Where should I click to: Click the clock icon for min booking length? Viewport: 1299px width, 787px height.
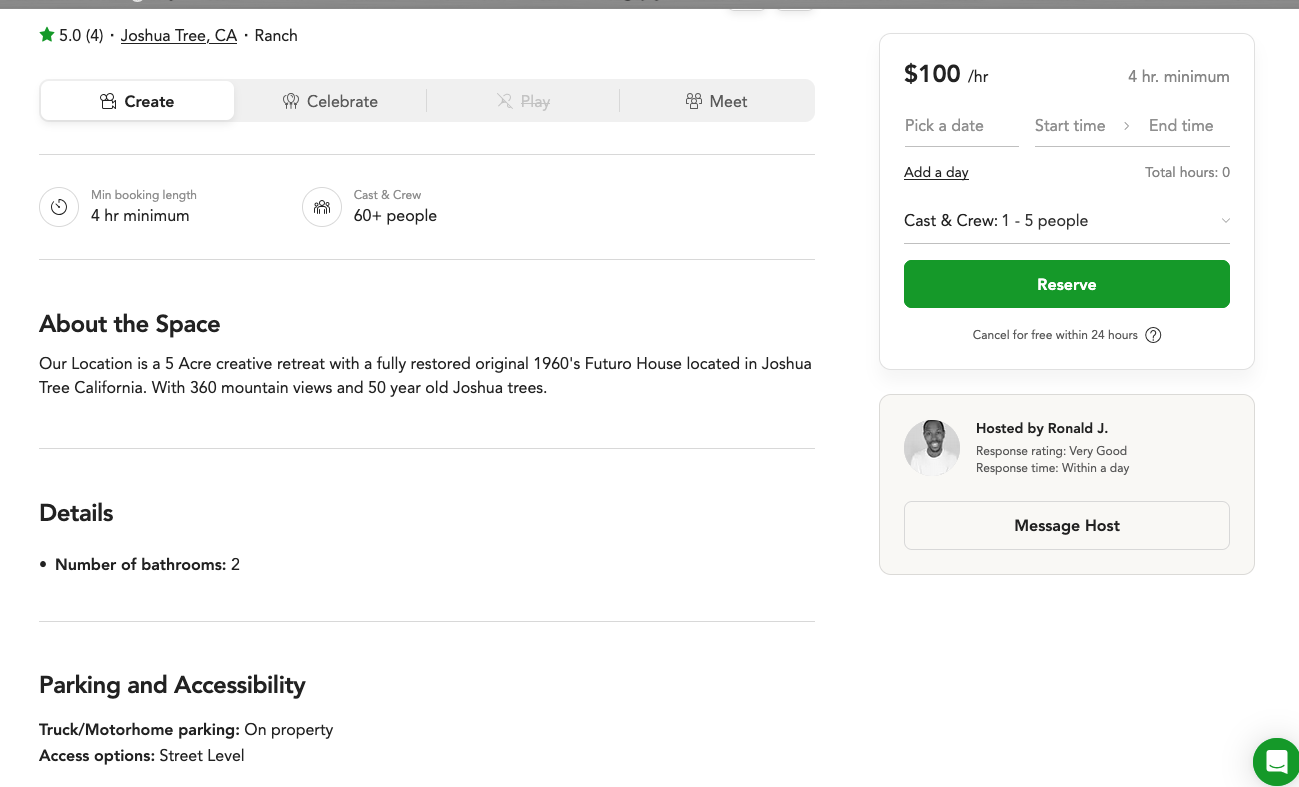pos(59,207)
